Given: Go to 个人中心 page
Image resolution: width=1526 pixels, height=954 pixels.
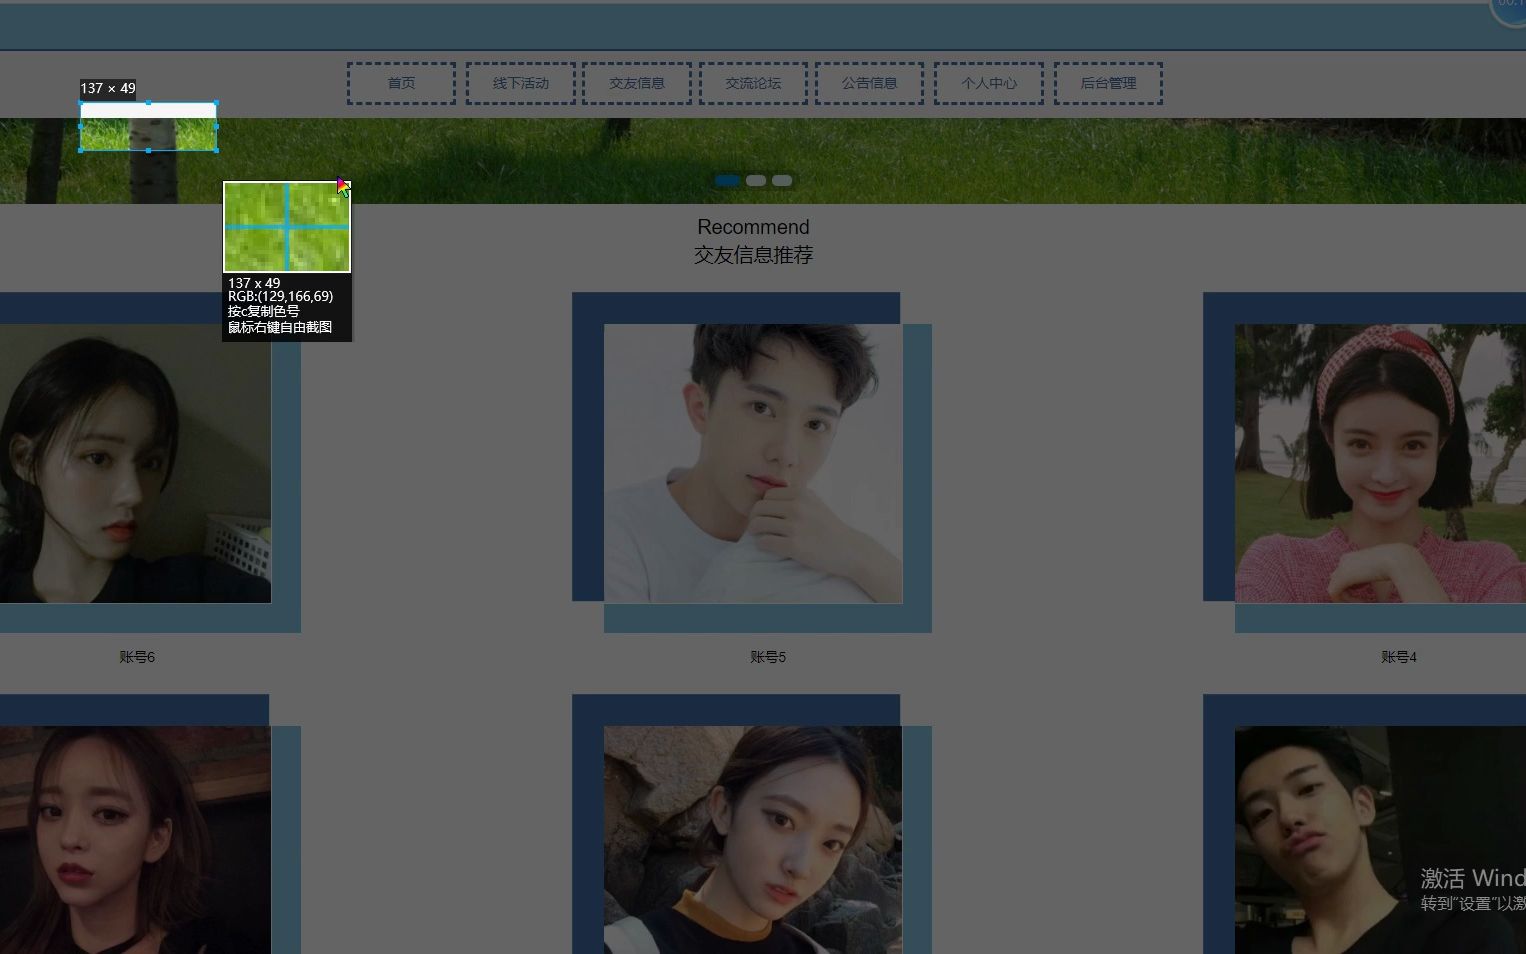Looking at the screenshot, I should click(989, 83).
